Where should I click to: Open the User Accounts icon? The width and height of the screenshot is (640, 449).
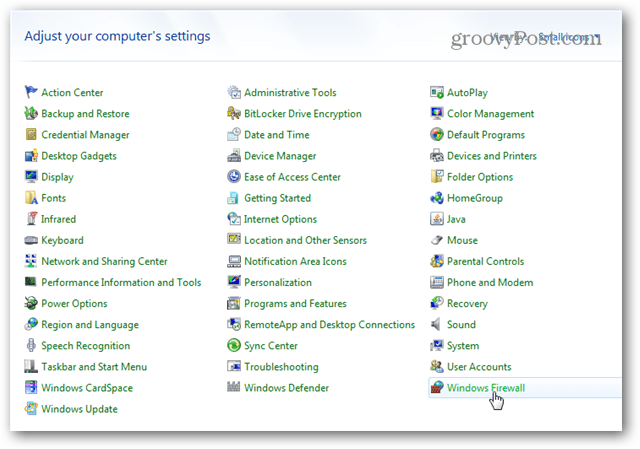(x=437, y=367)
